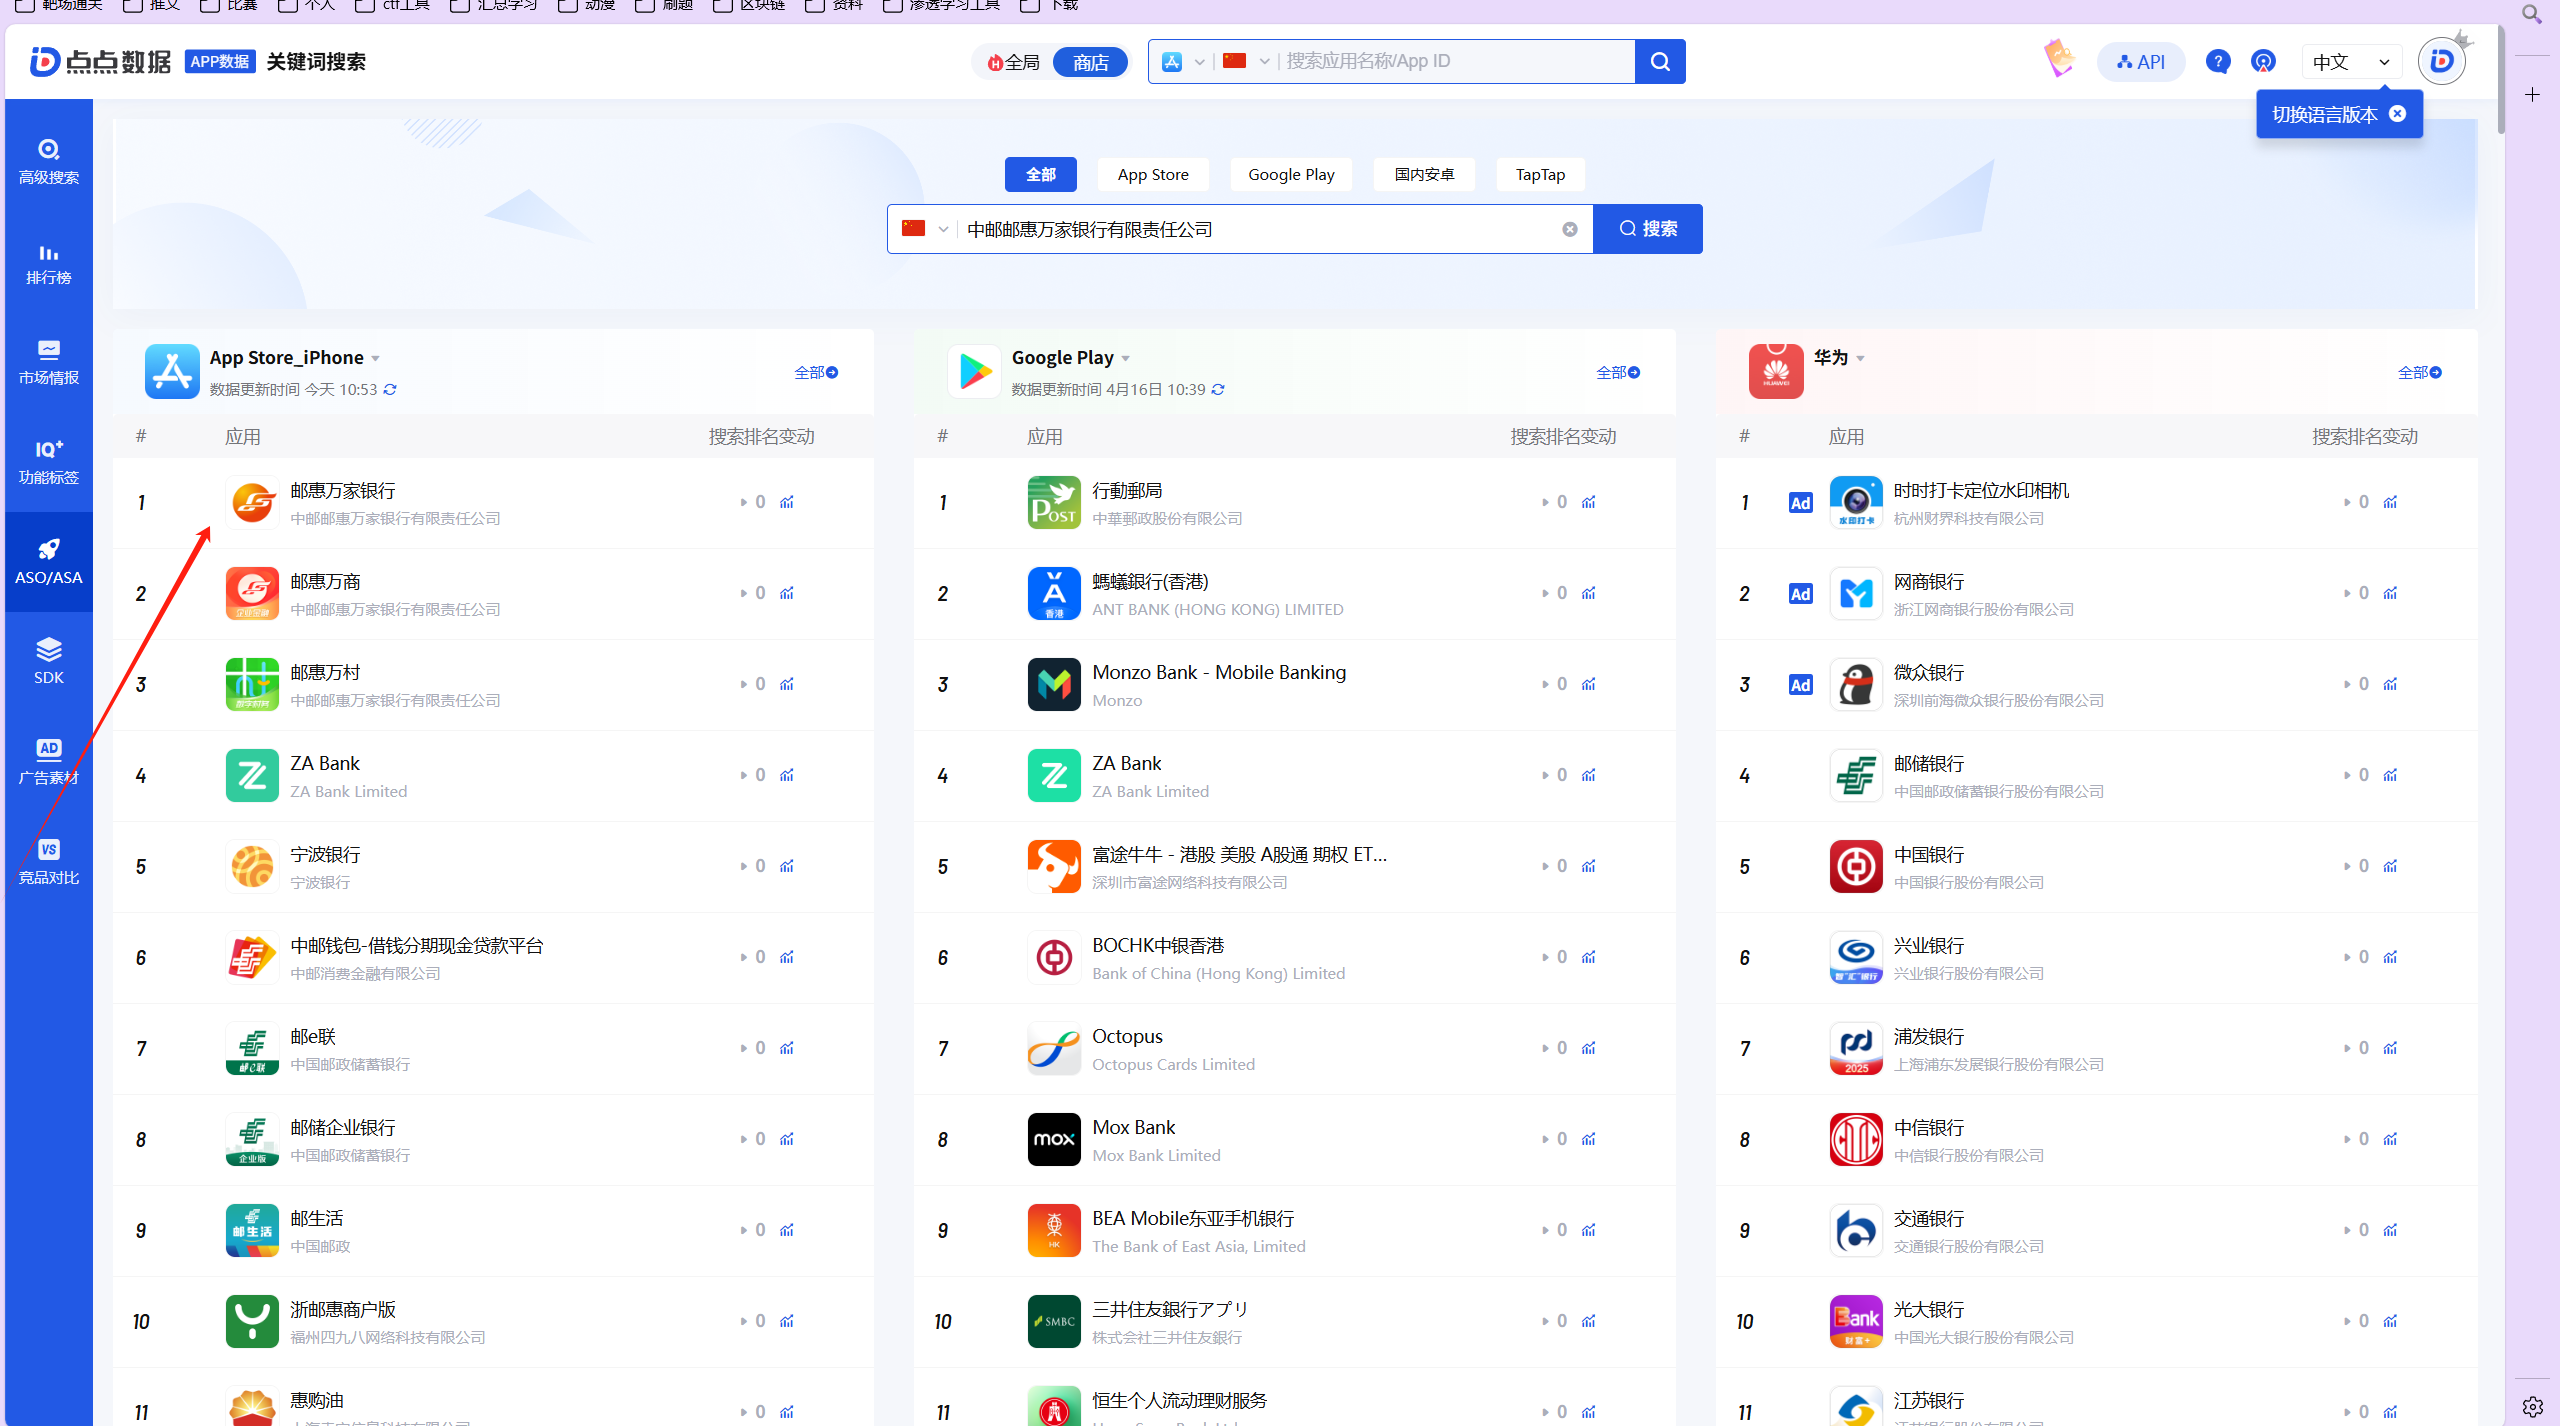Screen dimensions: 2560x1426
Task: Click the blue 搜索 button
Action: point(1647,229)
